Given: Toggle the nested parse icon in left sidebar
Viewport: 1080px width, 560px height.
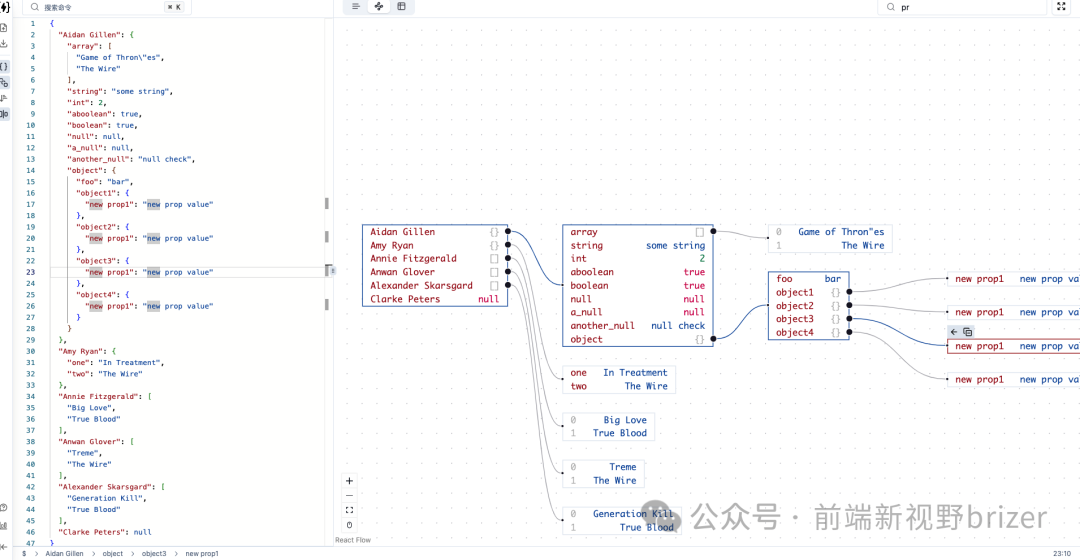Looking at the screenshot, I should pos(4,83).
